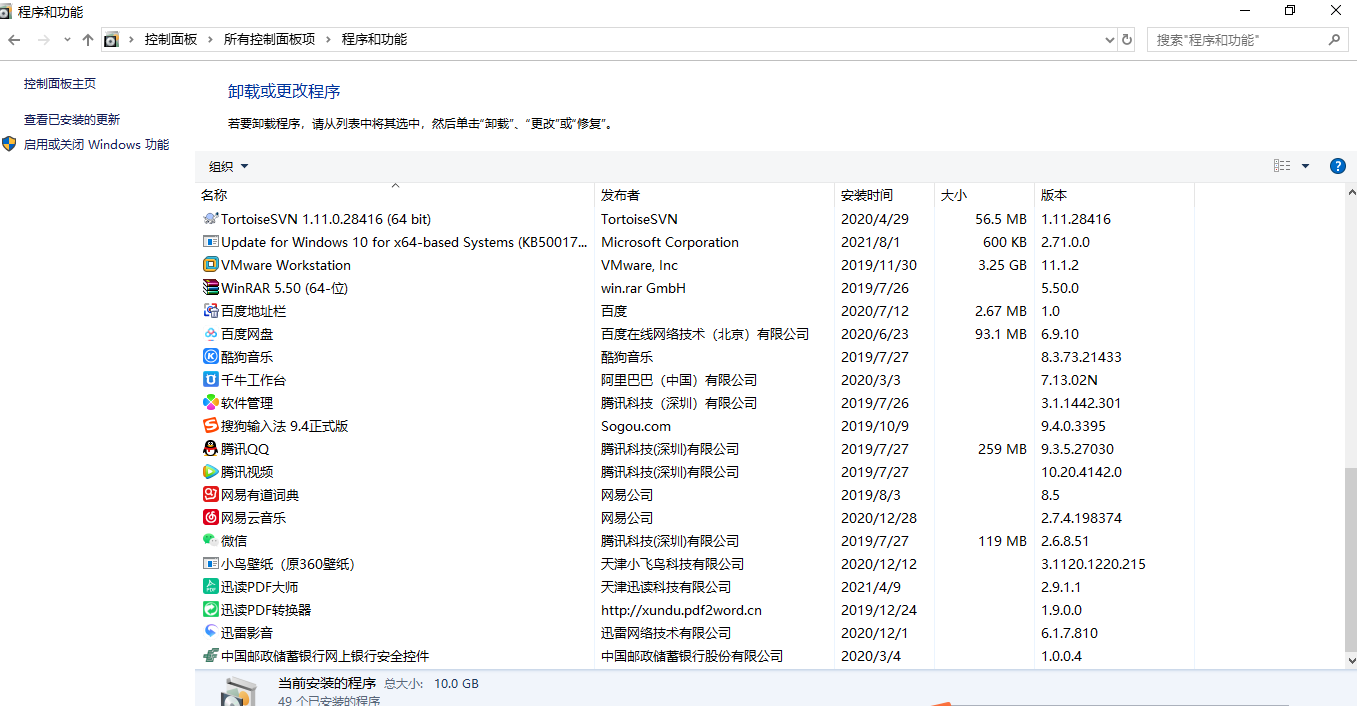
Task: Select 酷狗音乐
Action: coord(244,356)
